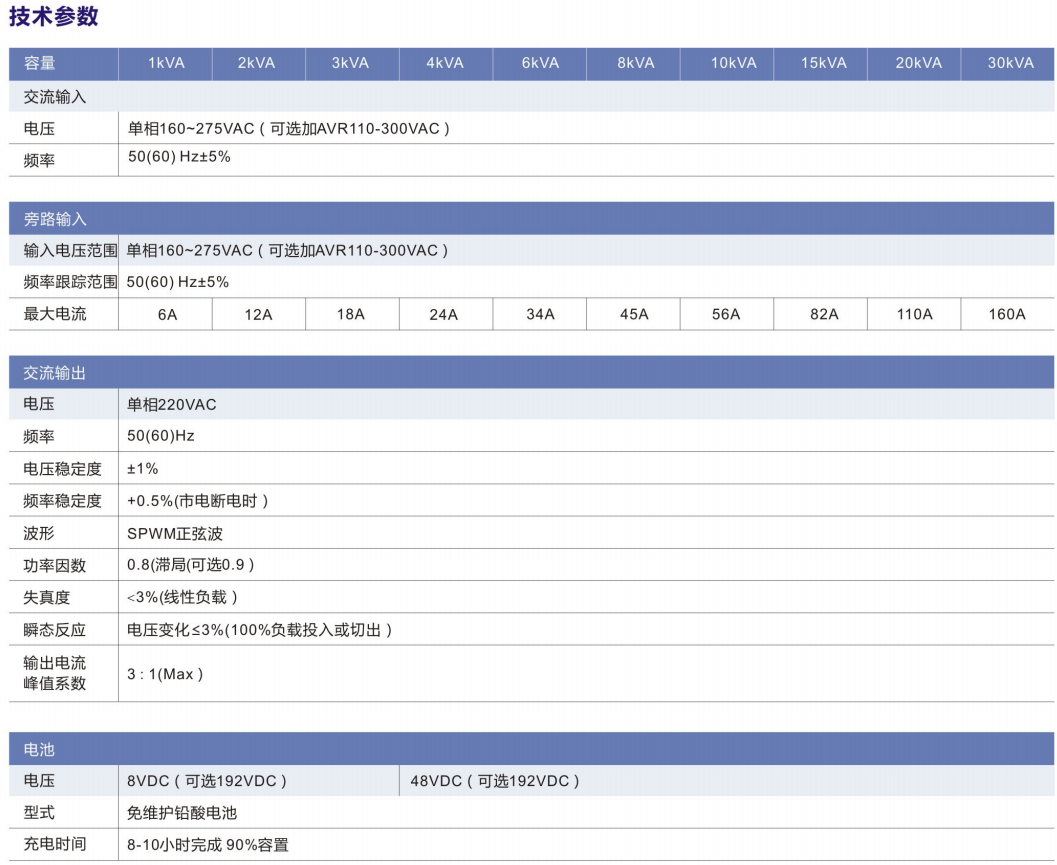
Task: Select the 82A current value
Action: click(824, 314)
